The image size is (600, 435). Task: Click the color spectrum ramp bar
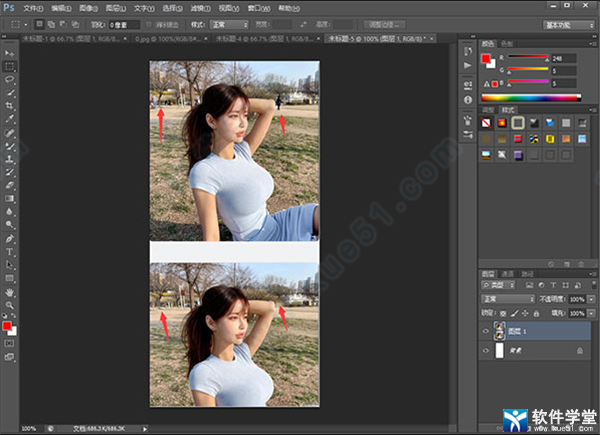(530, 98)
